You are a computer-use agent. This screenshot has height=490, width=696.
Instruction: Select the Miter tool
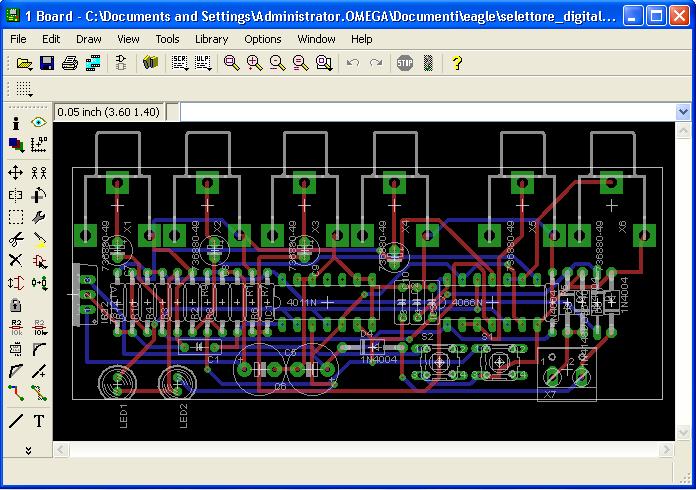[39, 349]
